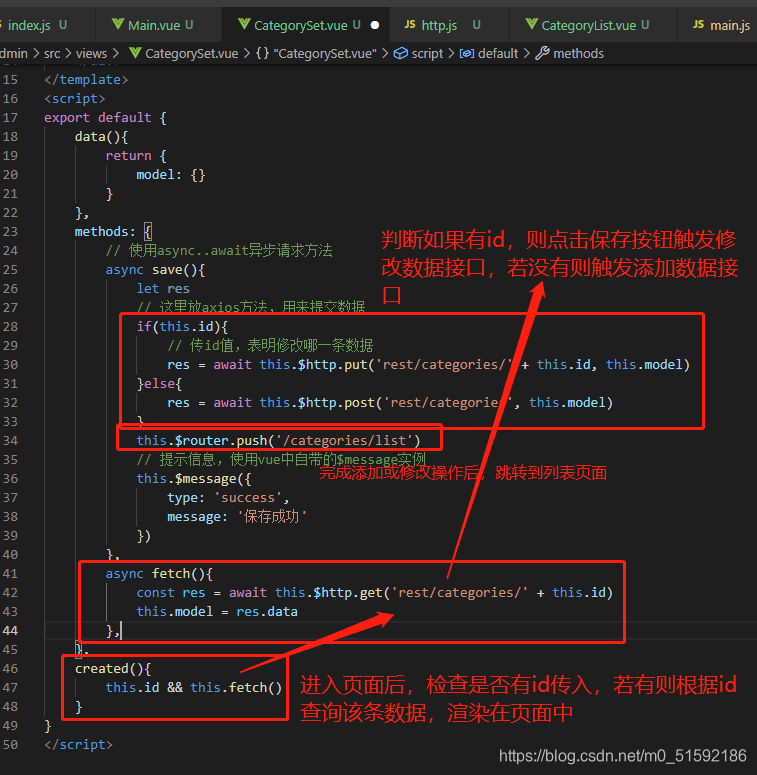Click the variable icon beside default breadcrumb
Screen dimensions: 757x775
tap(467, 53)
